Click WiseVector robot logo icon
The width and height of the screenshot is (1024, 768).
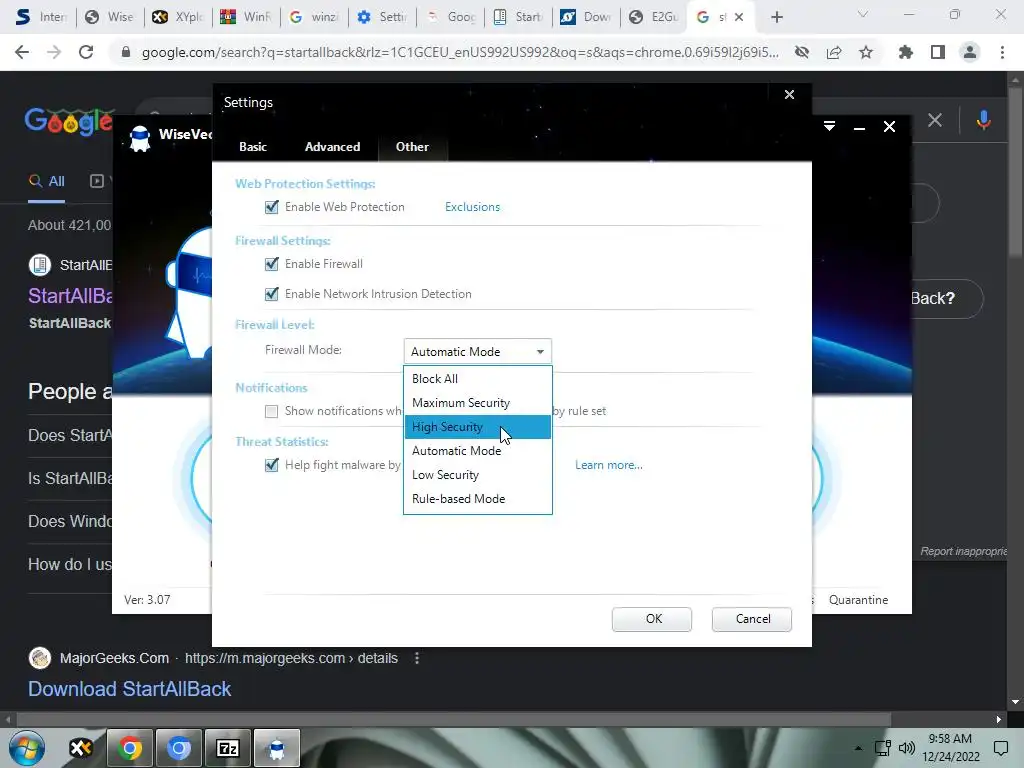140,138
